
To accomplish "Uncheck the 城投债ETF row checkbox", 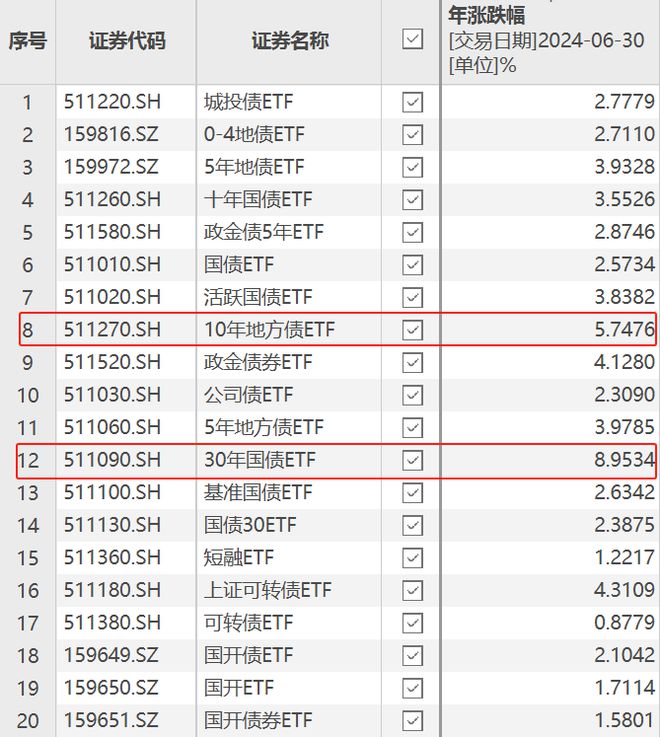I will (x=412, y=102).
